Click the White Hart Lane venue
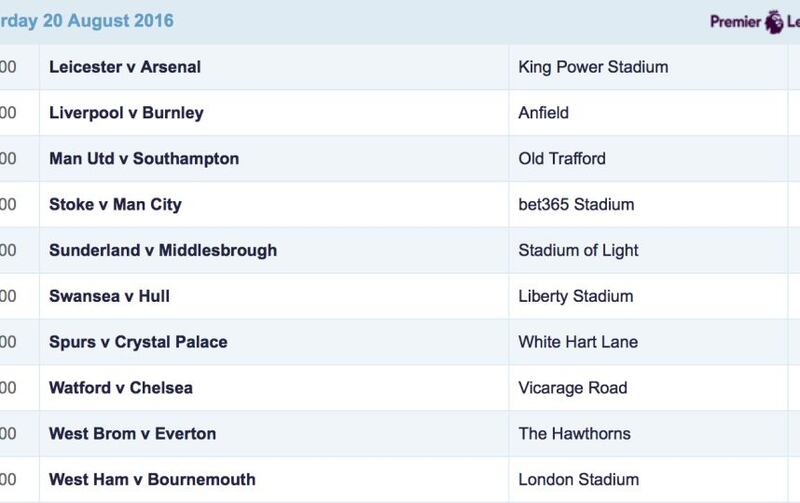The width and height of the screenshot is (800, 503). coord(578,342)
